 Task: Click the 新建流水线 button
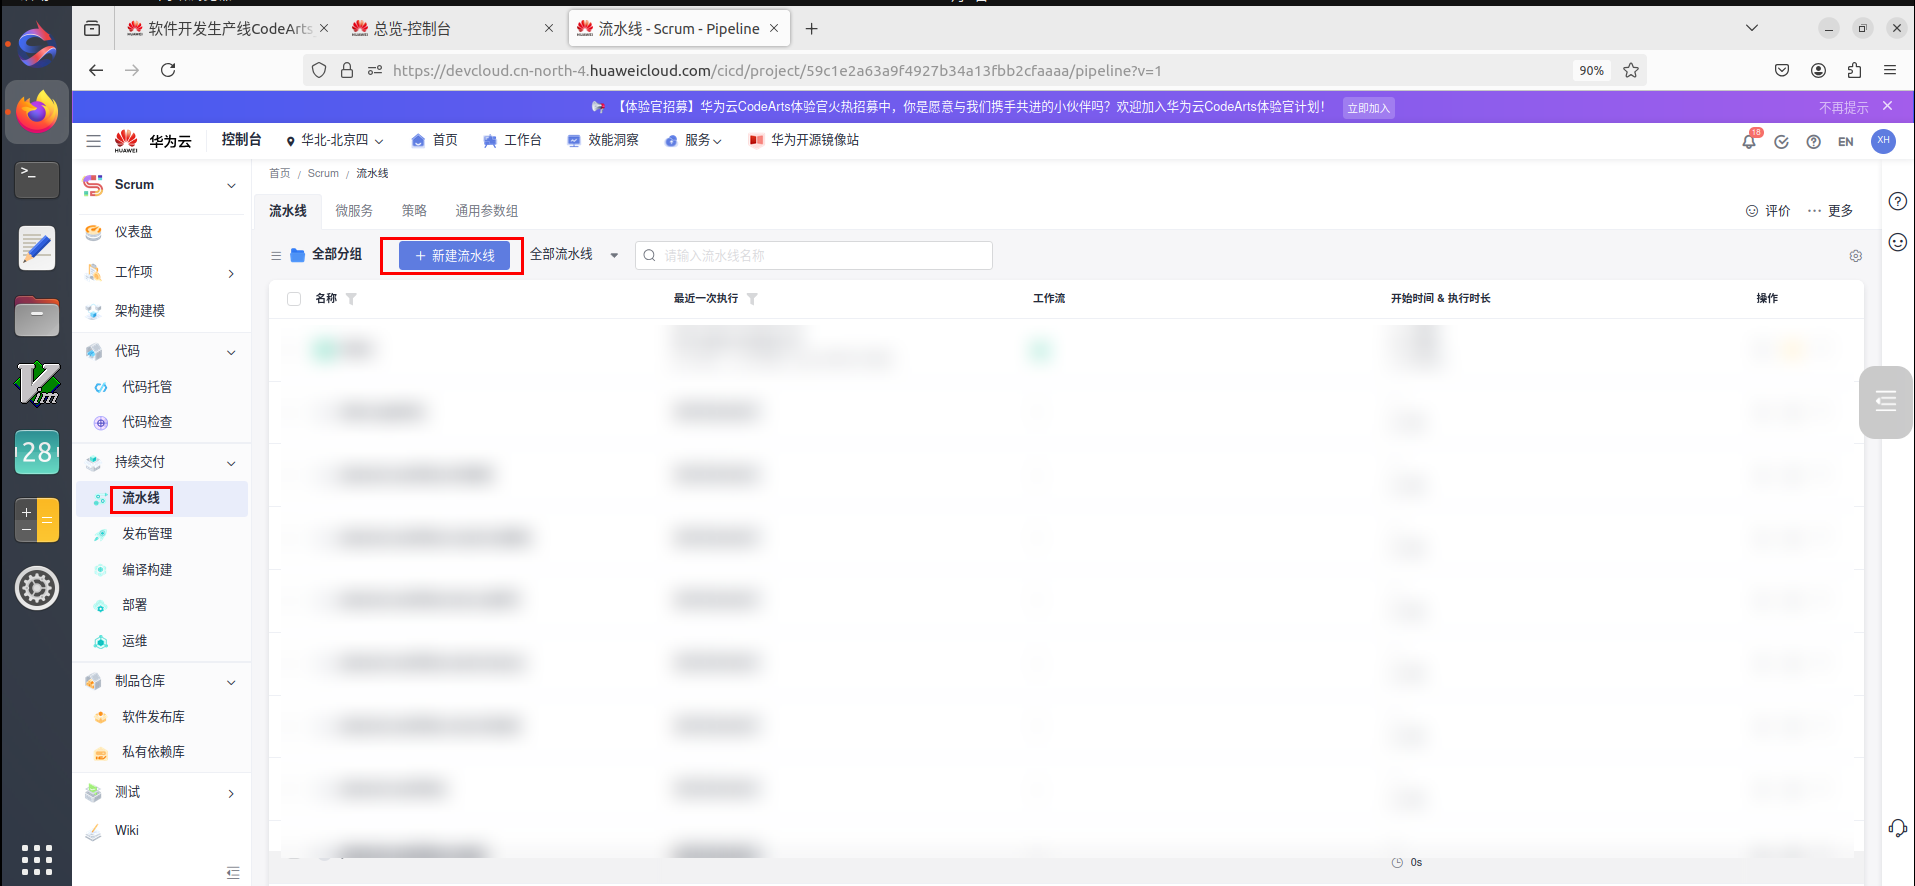[455, 256]
